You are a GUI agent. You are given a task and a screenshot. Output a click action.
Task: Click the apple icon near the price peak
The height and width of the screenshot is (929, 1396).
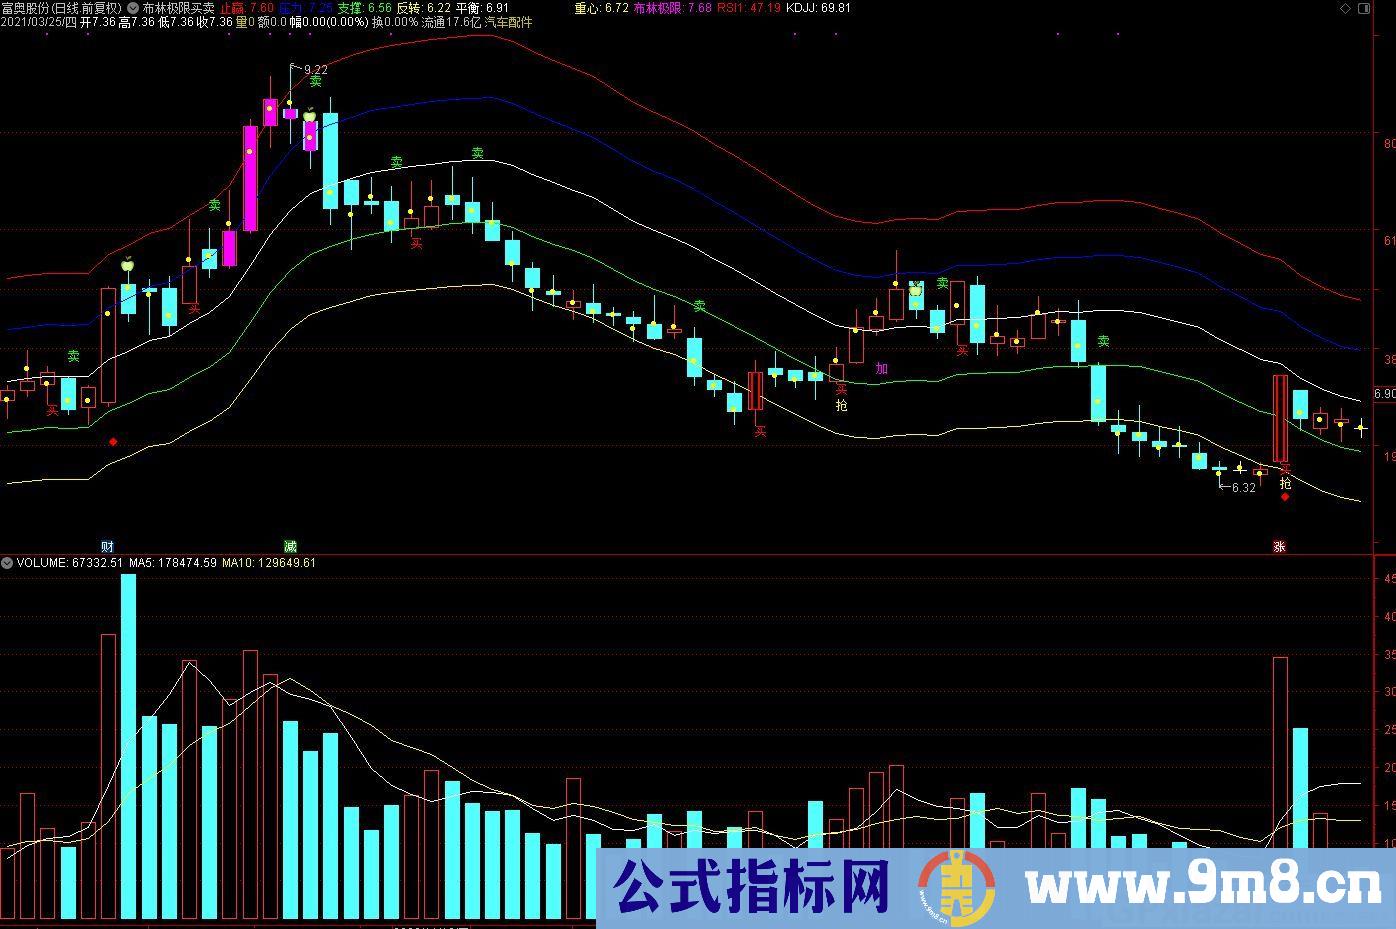pyautogui.click(x=309, y=116)
